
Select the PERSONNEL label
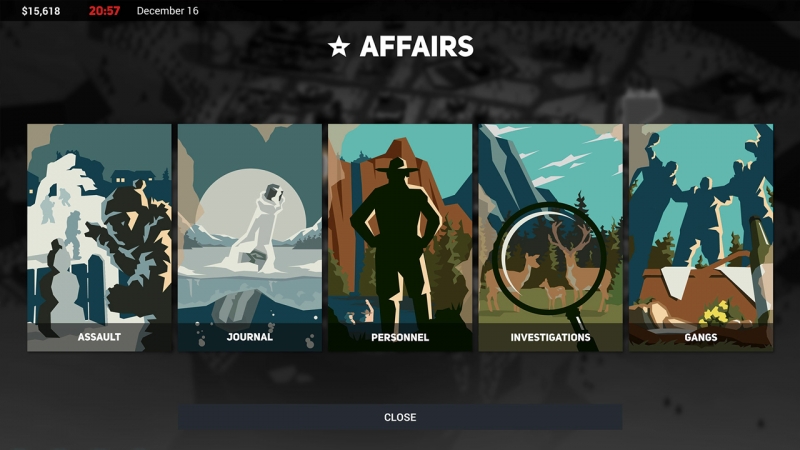pyautogui.click(x=400, y=337)
